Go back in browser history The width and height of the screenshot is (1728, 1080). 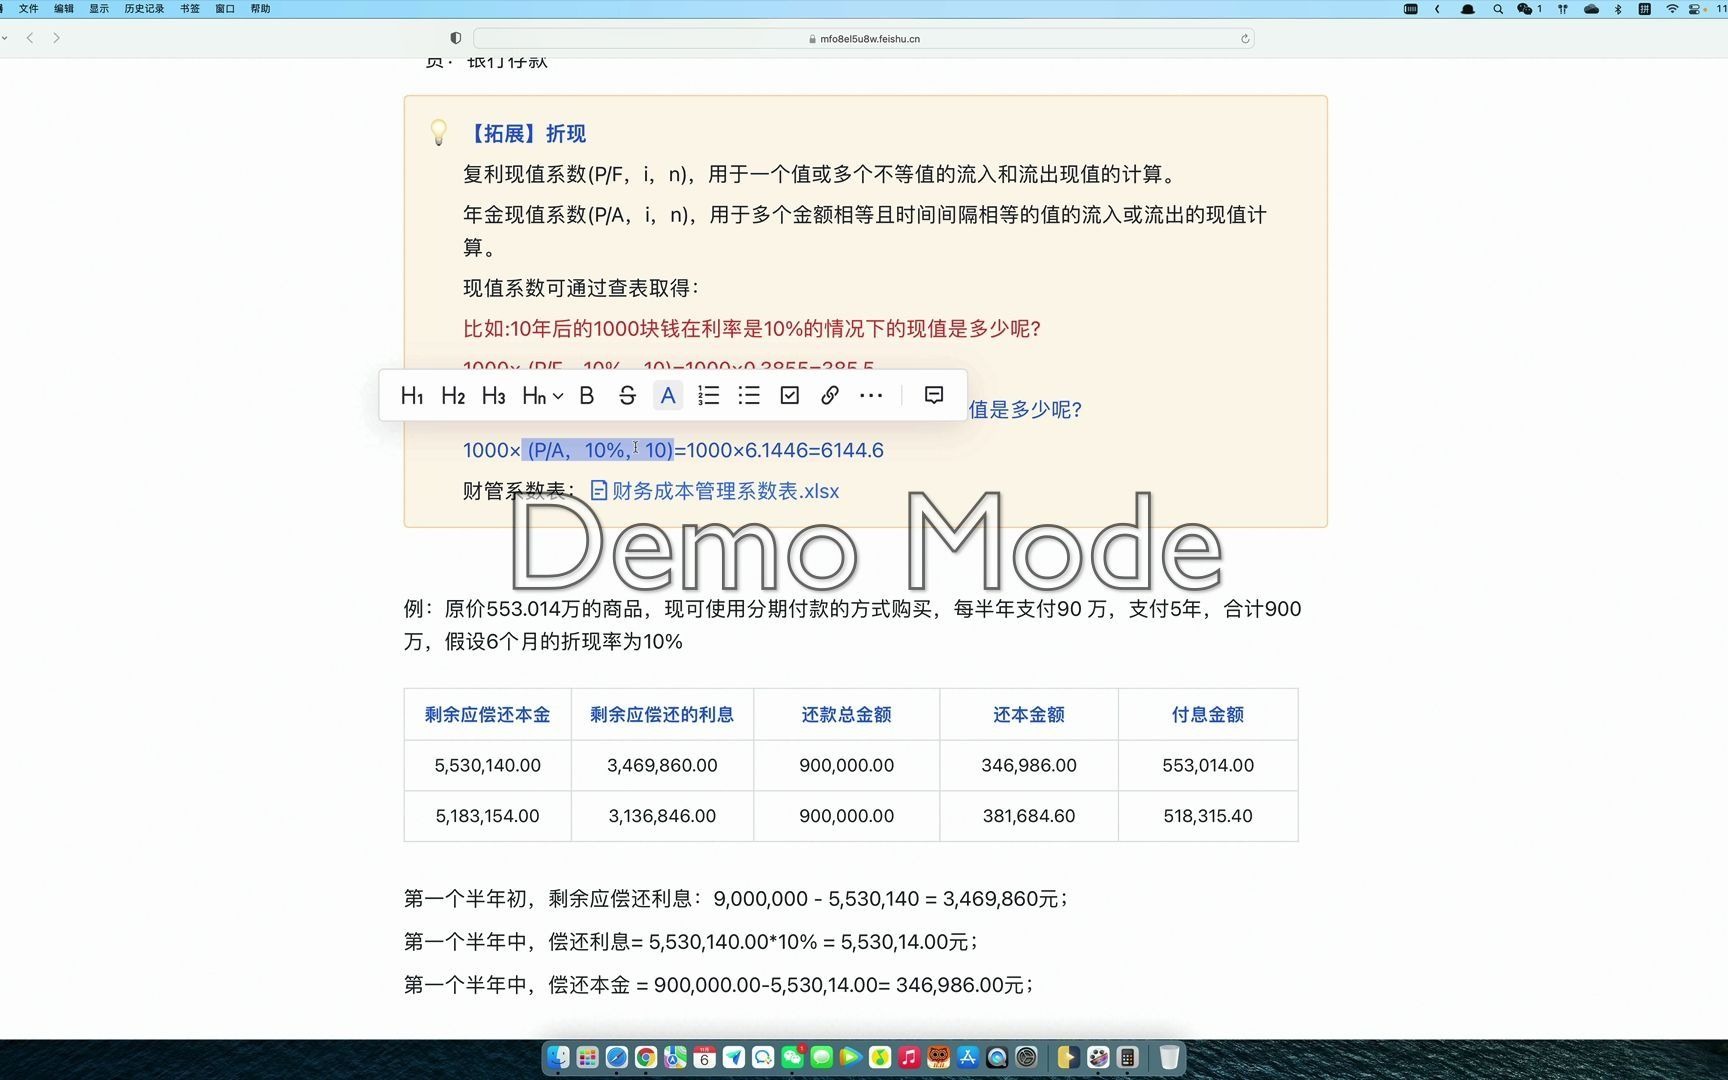point(30,38)
